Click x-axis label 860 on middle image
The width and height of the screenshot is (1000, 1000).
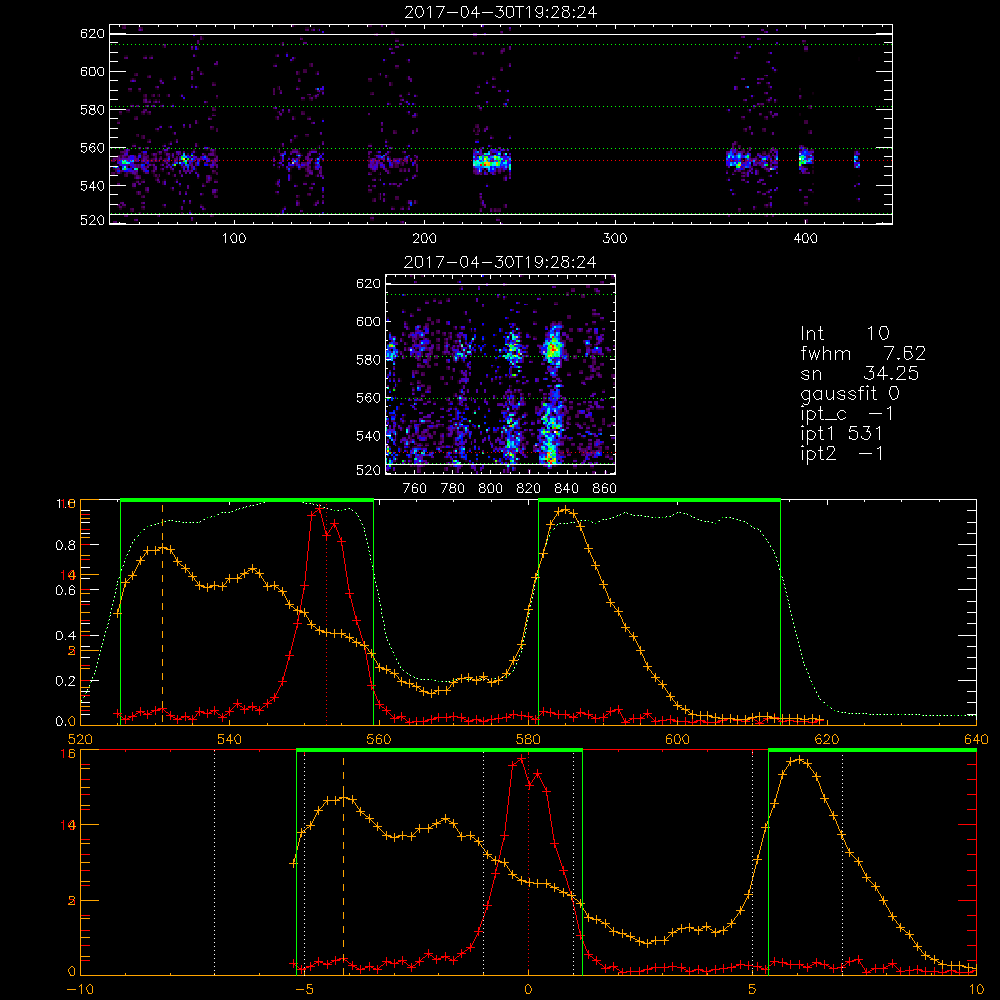tap(605, 489)
